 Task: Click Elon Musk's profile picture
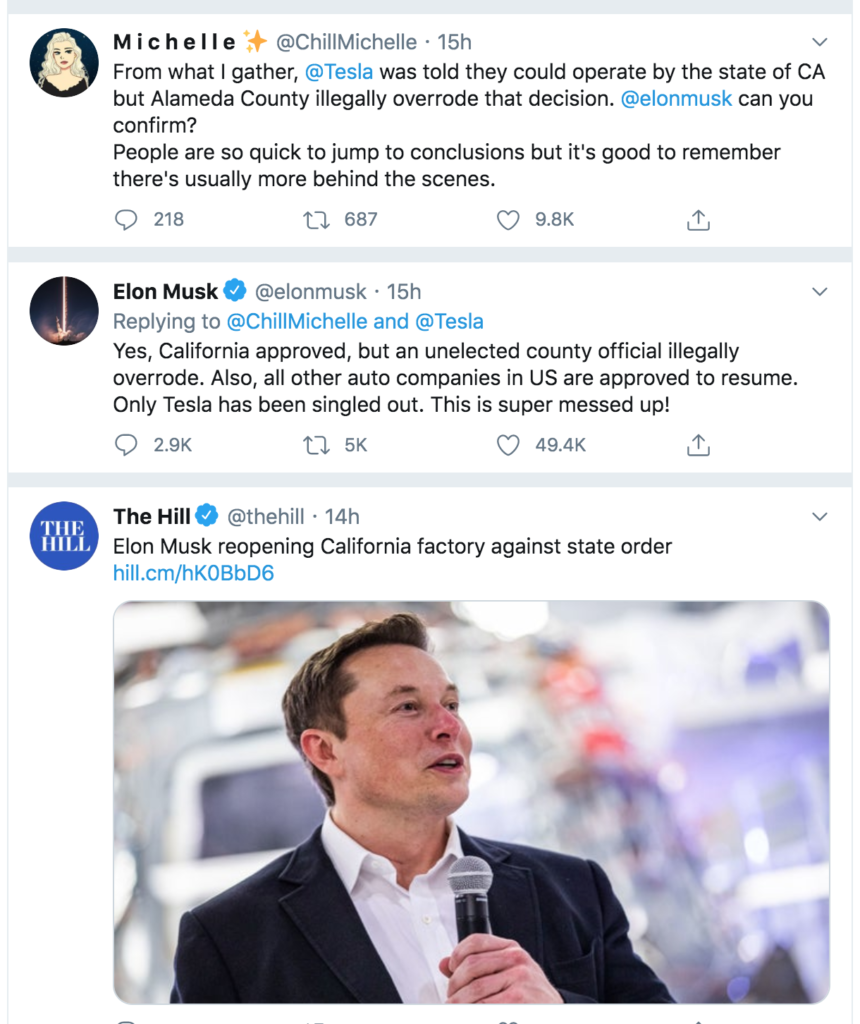(63, 311)
